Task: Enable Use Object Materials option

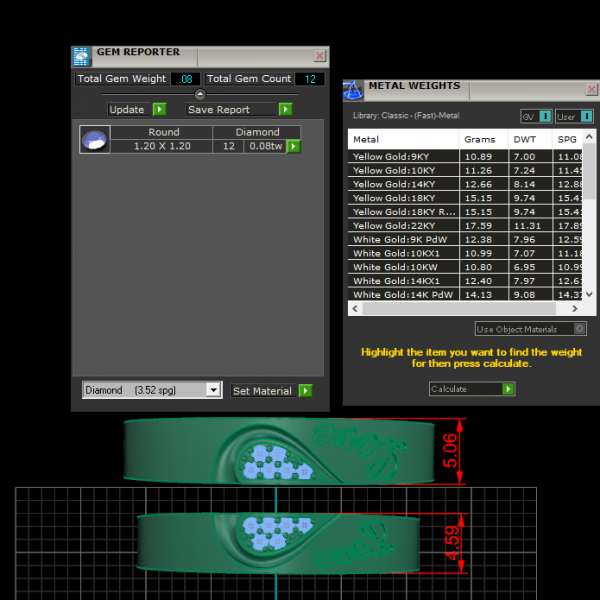Action: (580, 329)
